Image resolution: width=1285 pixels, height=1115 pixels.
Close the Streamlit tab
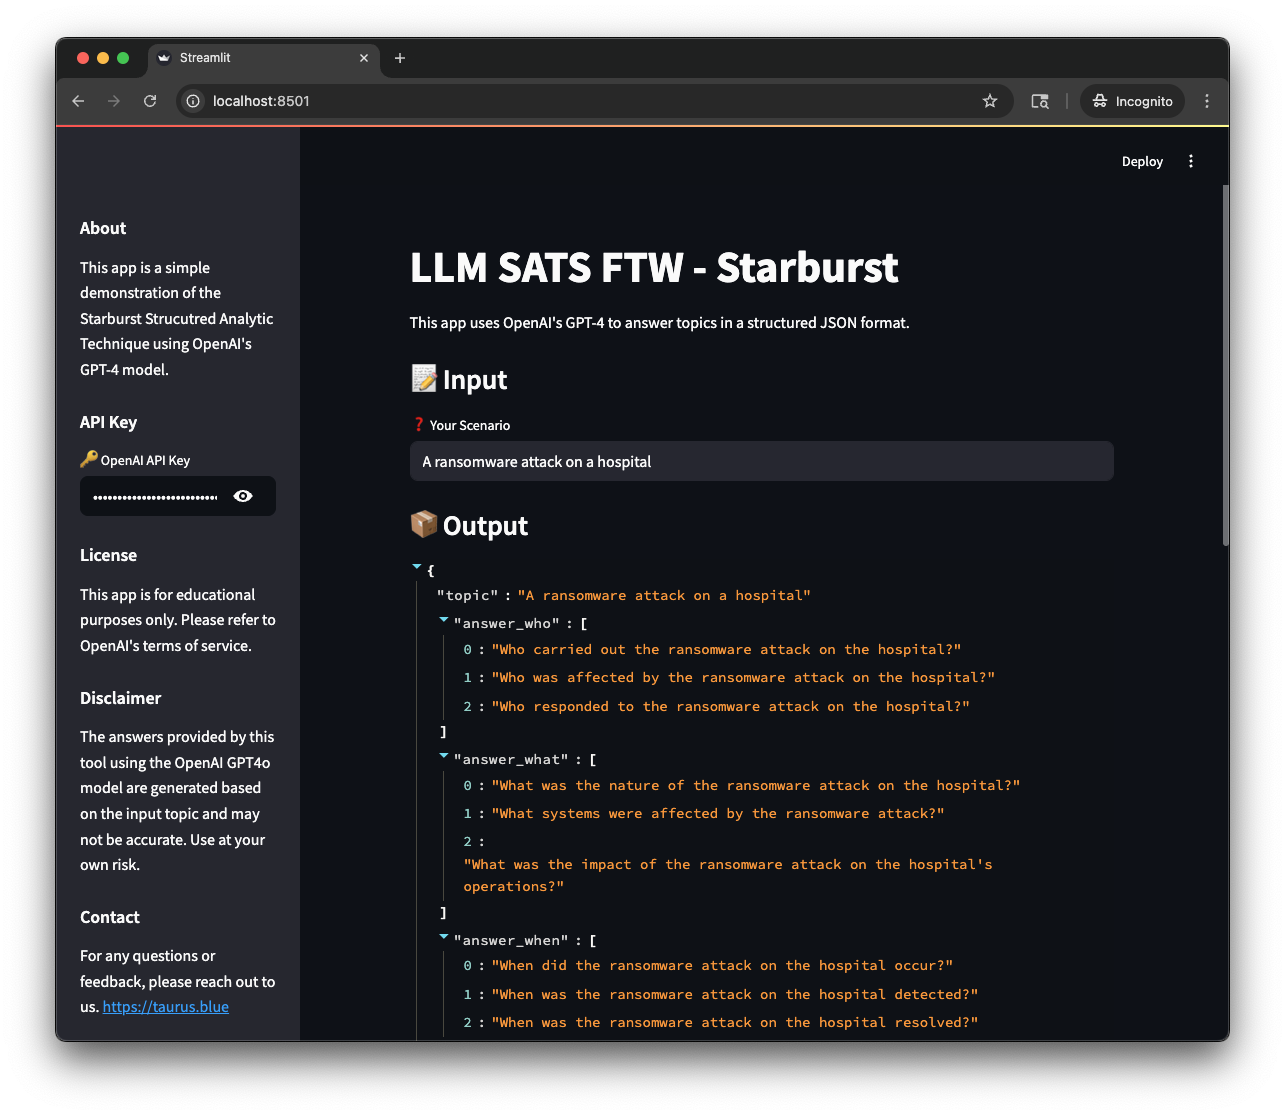coord(364,58)
